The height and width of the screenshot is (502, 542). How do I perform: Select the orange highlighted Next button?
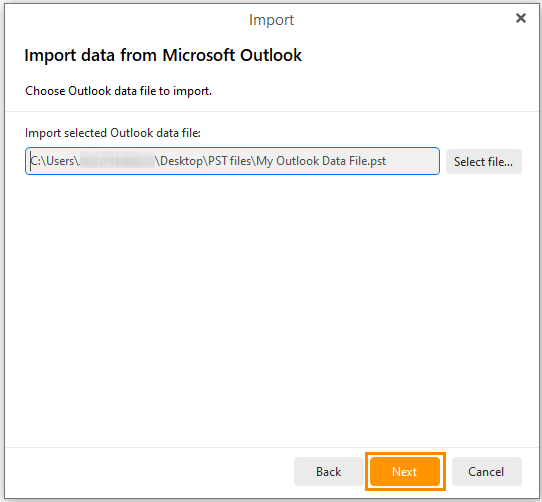[x=405, y=472]
